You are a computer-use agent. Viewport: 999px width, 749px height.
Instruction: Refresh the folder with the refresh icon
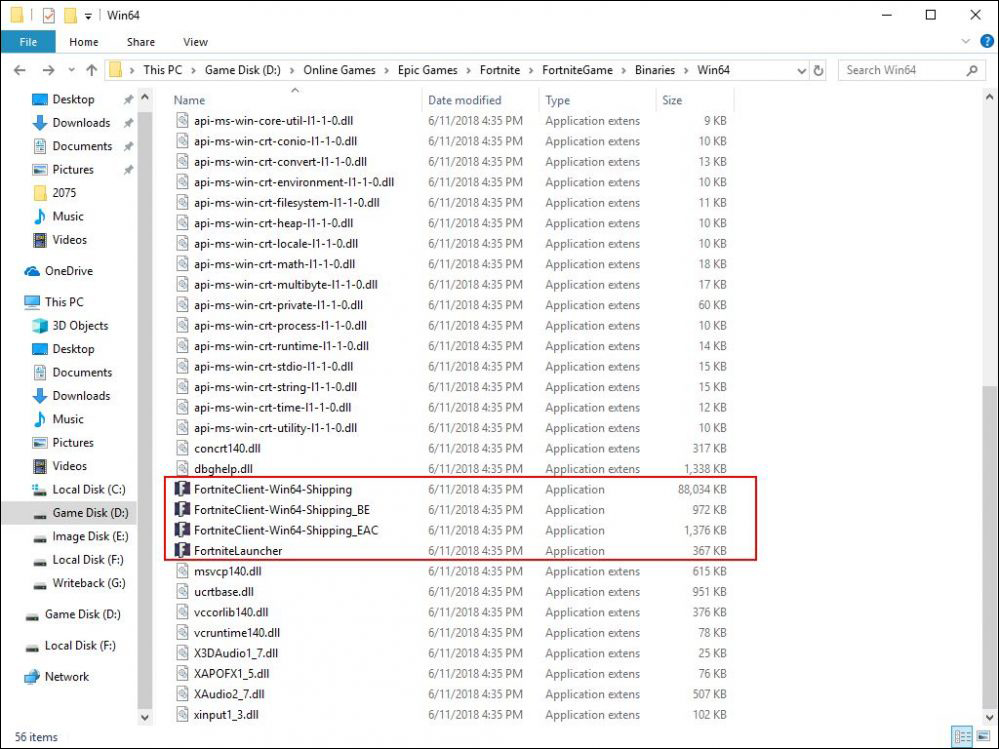(x=819, y=70)
